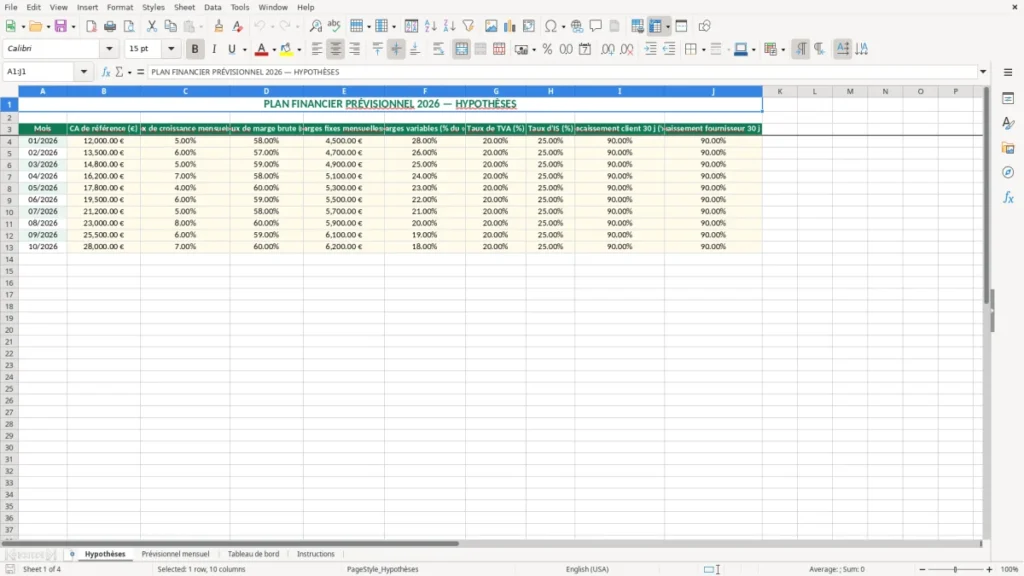The width and height of the screenshot is (1024, 576).
Task: Open a file with the folder icon
Action: pos(35,26)
